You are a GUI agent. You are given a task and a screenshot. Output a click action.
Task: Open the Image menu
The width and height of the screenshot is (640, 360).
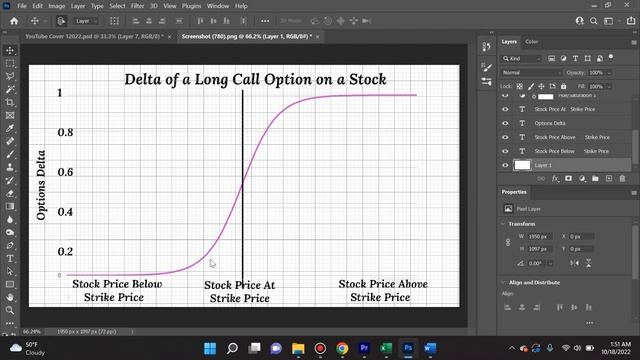tap(57, 6)
